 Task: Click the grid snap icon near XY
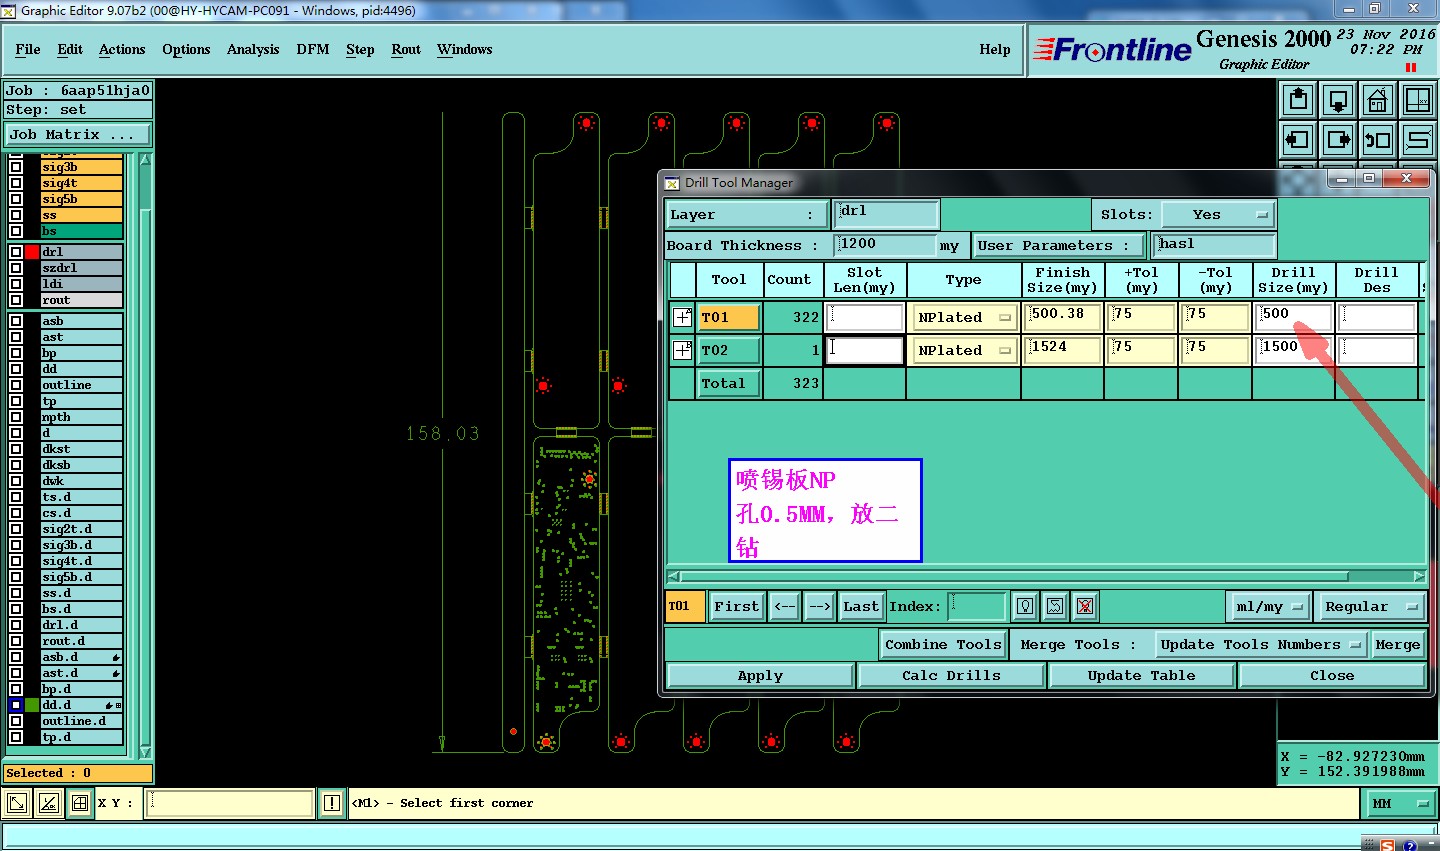pos(80,803)
